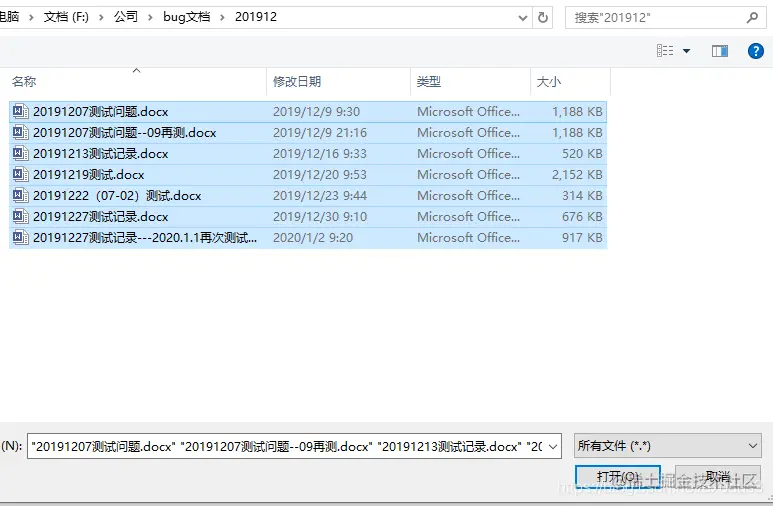The height and width of the screenshot is (506, 773).
Task: Click the size value 676 KB
Action: point(582,217)
